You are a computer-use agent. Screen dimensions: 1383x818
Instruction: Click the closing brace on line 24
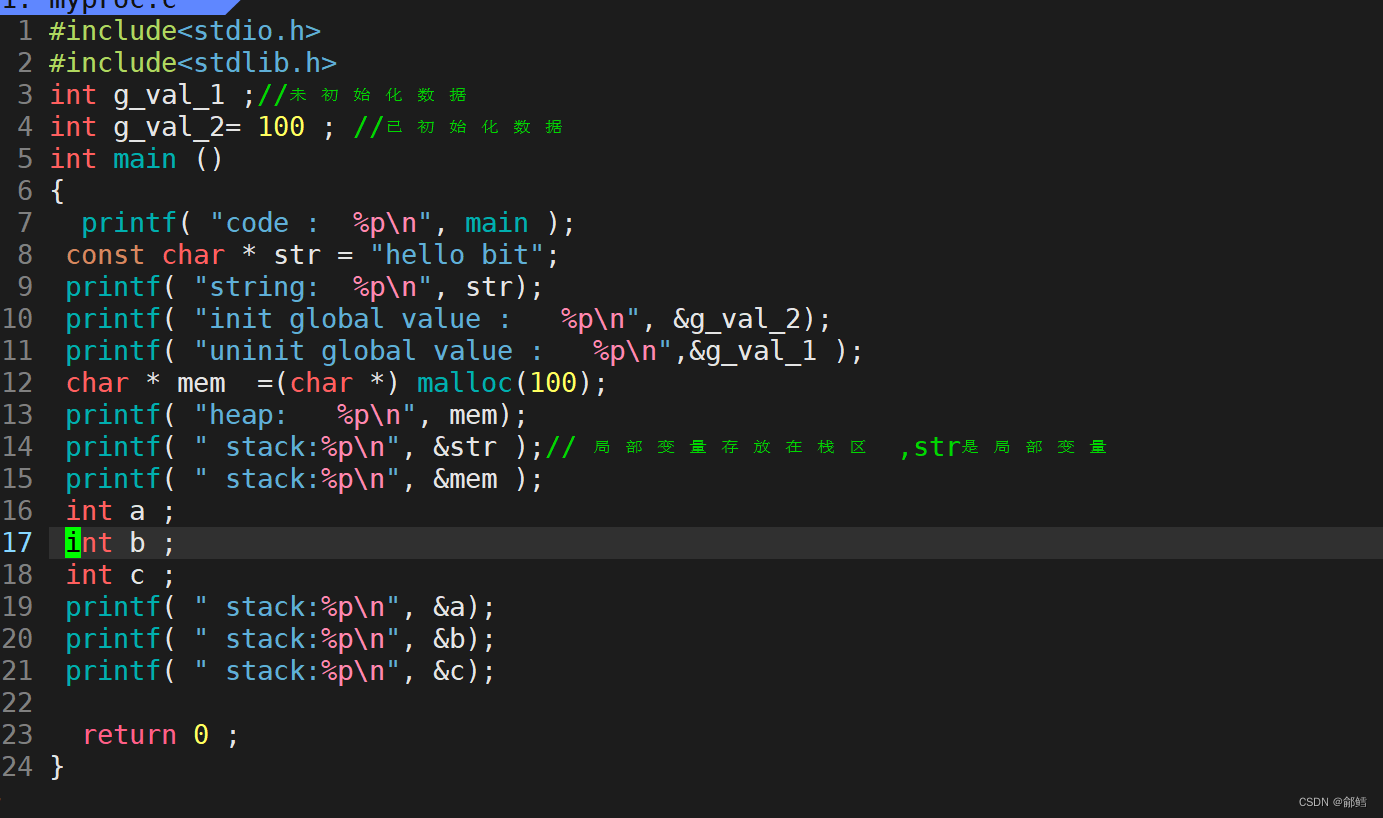(57, 766)
